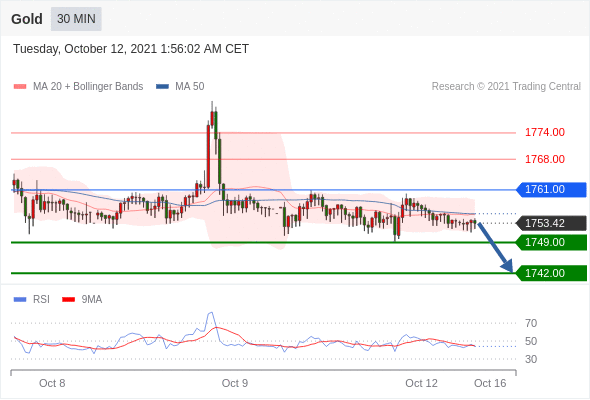Click the Oct 12 date axis label

pos(421,383)
